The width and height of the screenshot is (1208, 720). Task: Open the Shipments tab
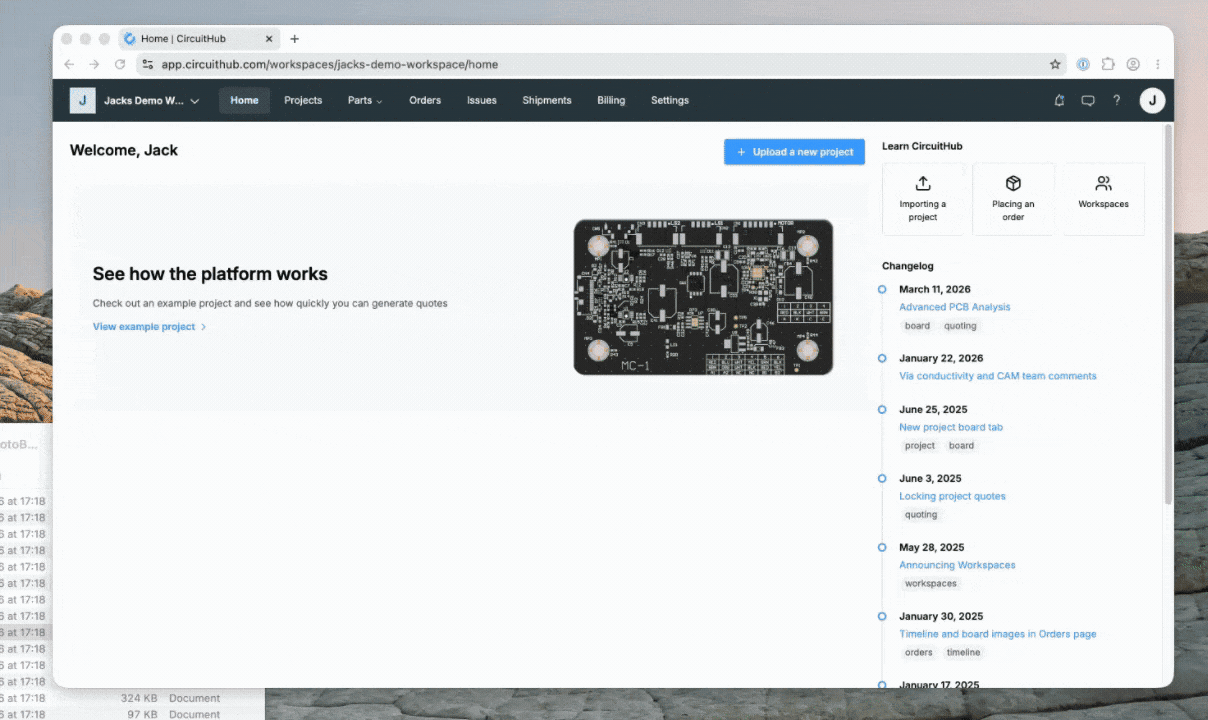point(547,100)
